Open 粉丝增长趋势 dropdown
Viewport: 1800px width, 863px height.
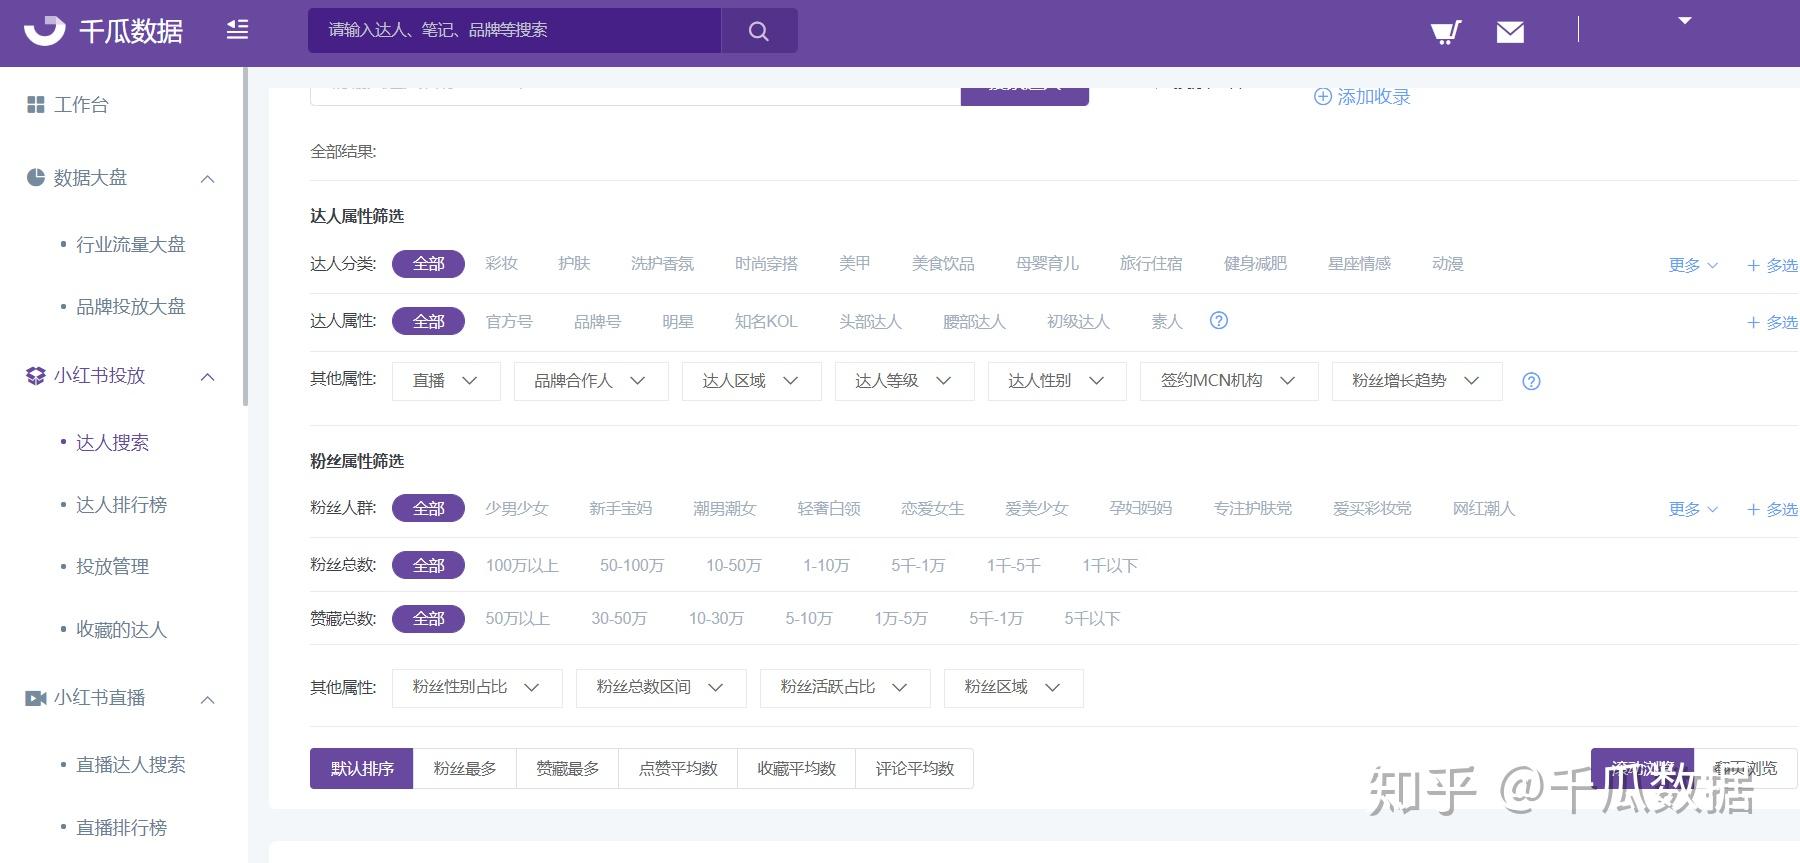1417,381
